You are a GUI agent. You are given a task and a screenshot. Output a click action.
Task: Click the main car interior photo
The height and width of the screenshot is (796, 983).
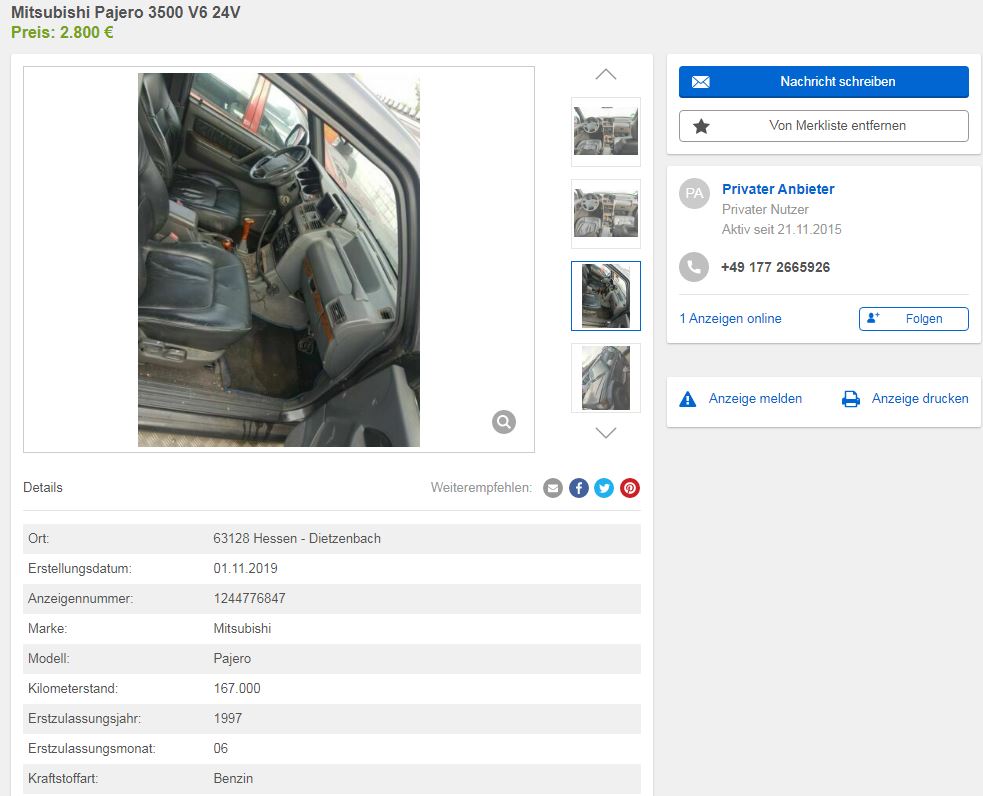[278, 259]
